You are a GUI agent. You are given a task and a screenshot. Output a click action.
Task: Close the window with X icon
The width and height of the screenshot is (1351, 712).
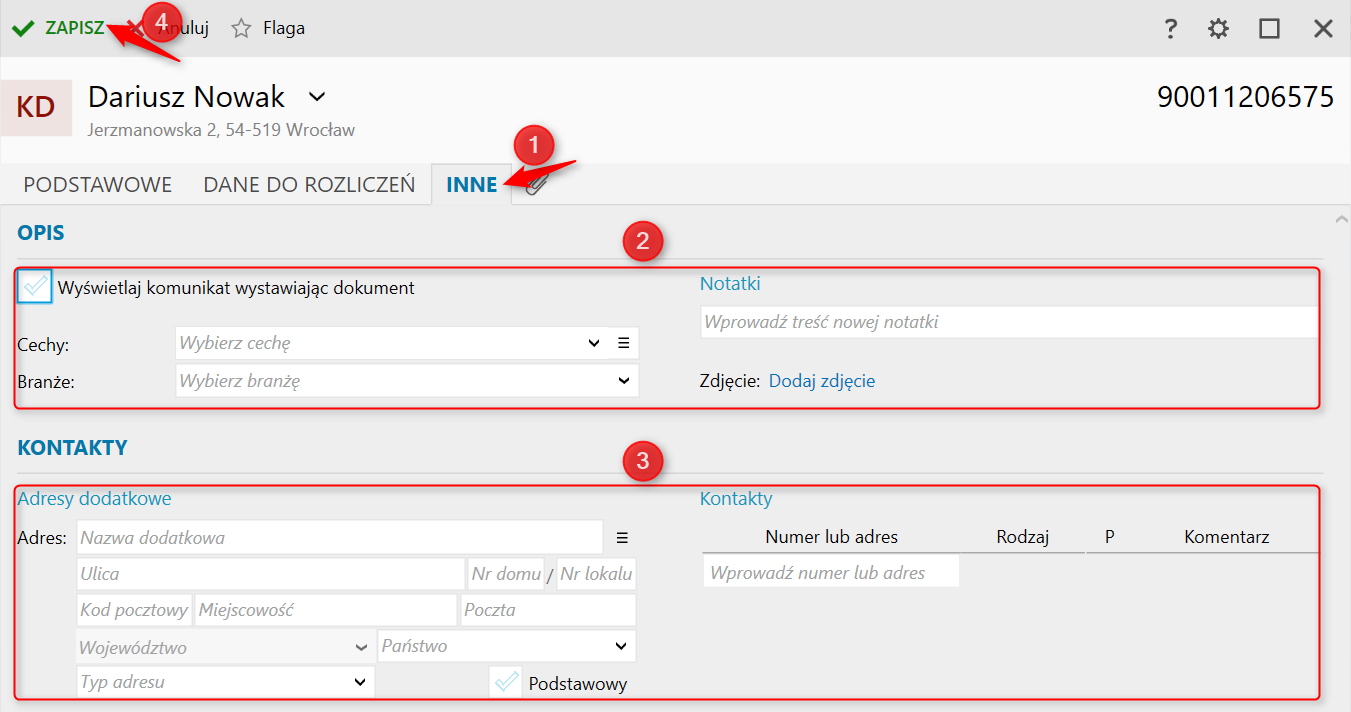(x=1323, y=28)
